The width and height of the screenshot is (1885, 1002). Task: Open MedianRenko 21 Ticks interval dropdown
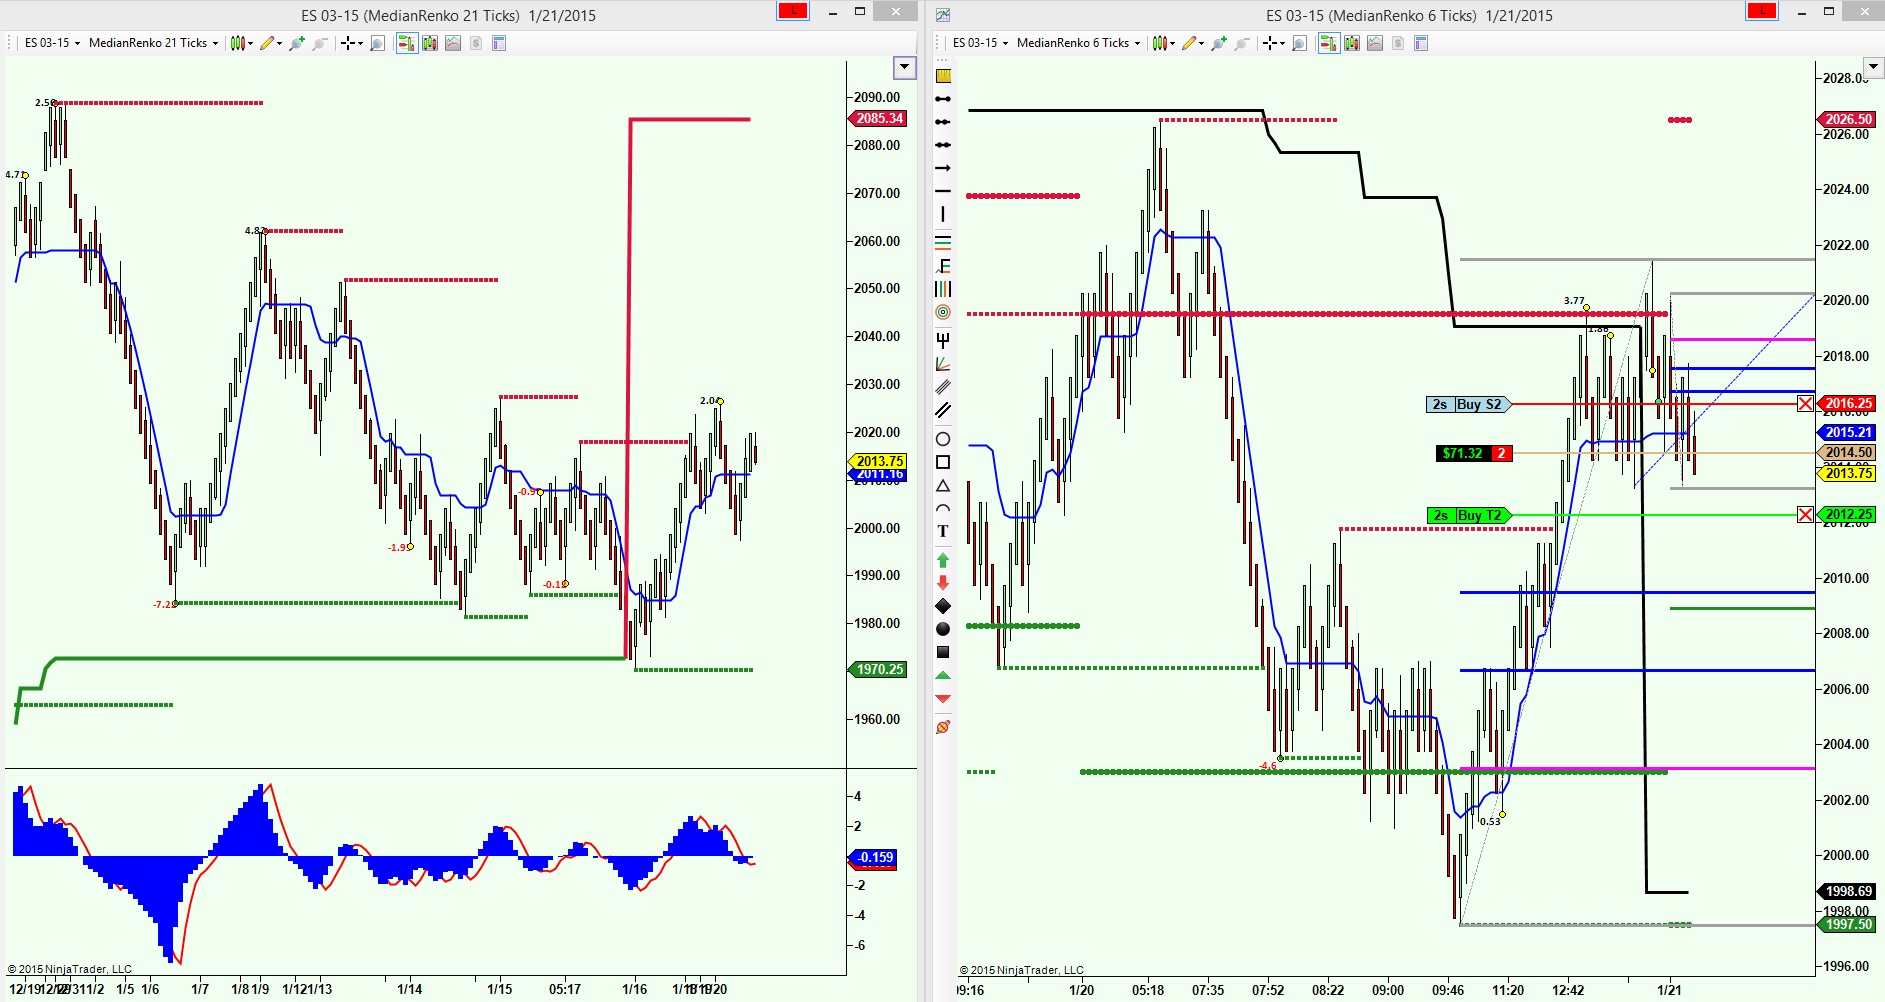pos(153,43)
